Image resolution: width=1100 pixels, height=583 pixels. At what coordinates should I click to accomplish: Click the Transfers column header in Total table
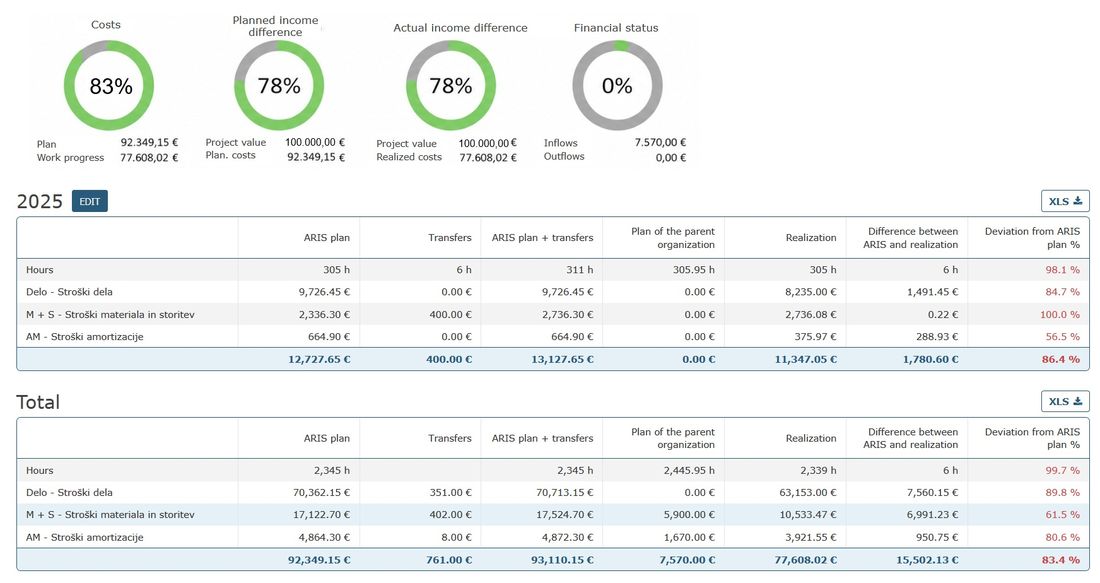(x=450, y=438)
